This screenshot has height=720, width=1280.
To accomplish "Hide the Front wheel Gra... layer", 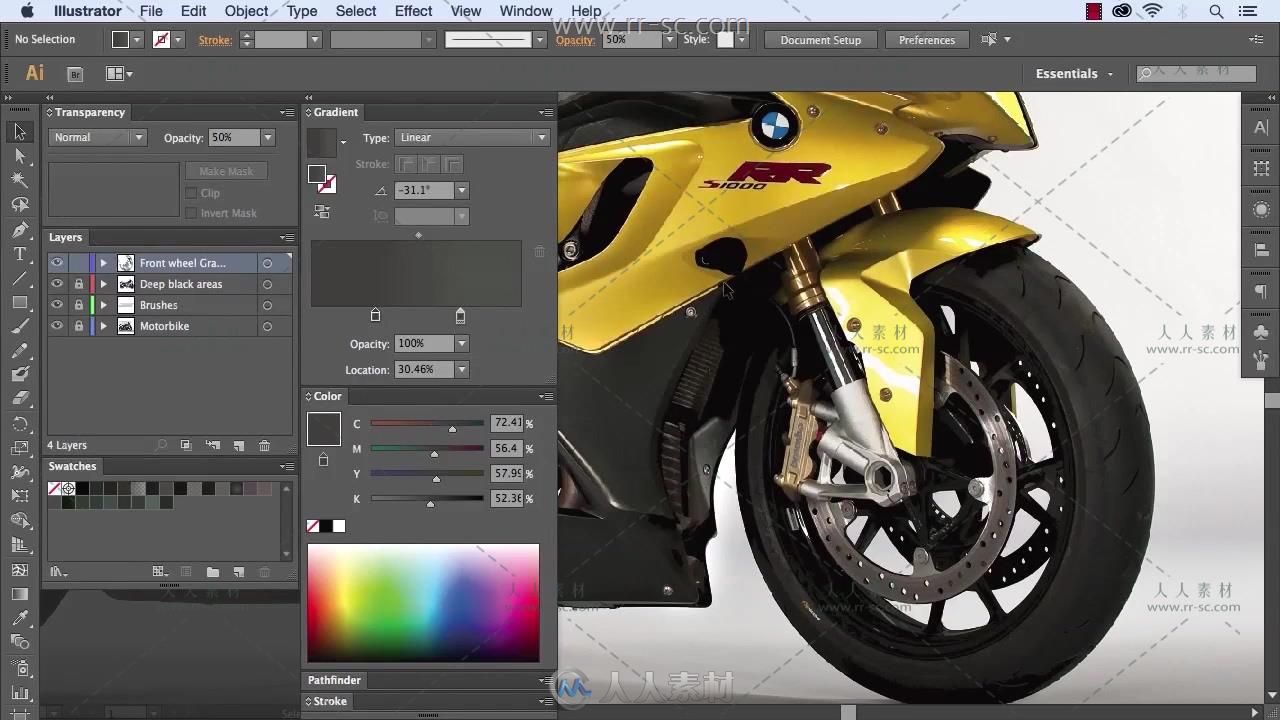I will click(x=57, y=263).
